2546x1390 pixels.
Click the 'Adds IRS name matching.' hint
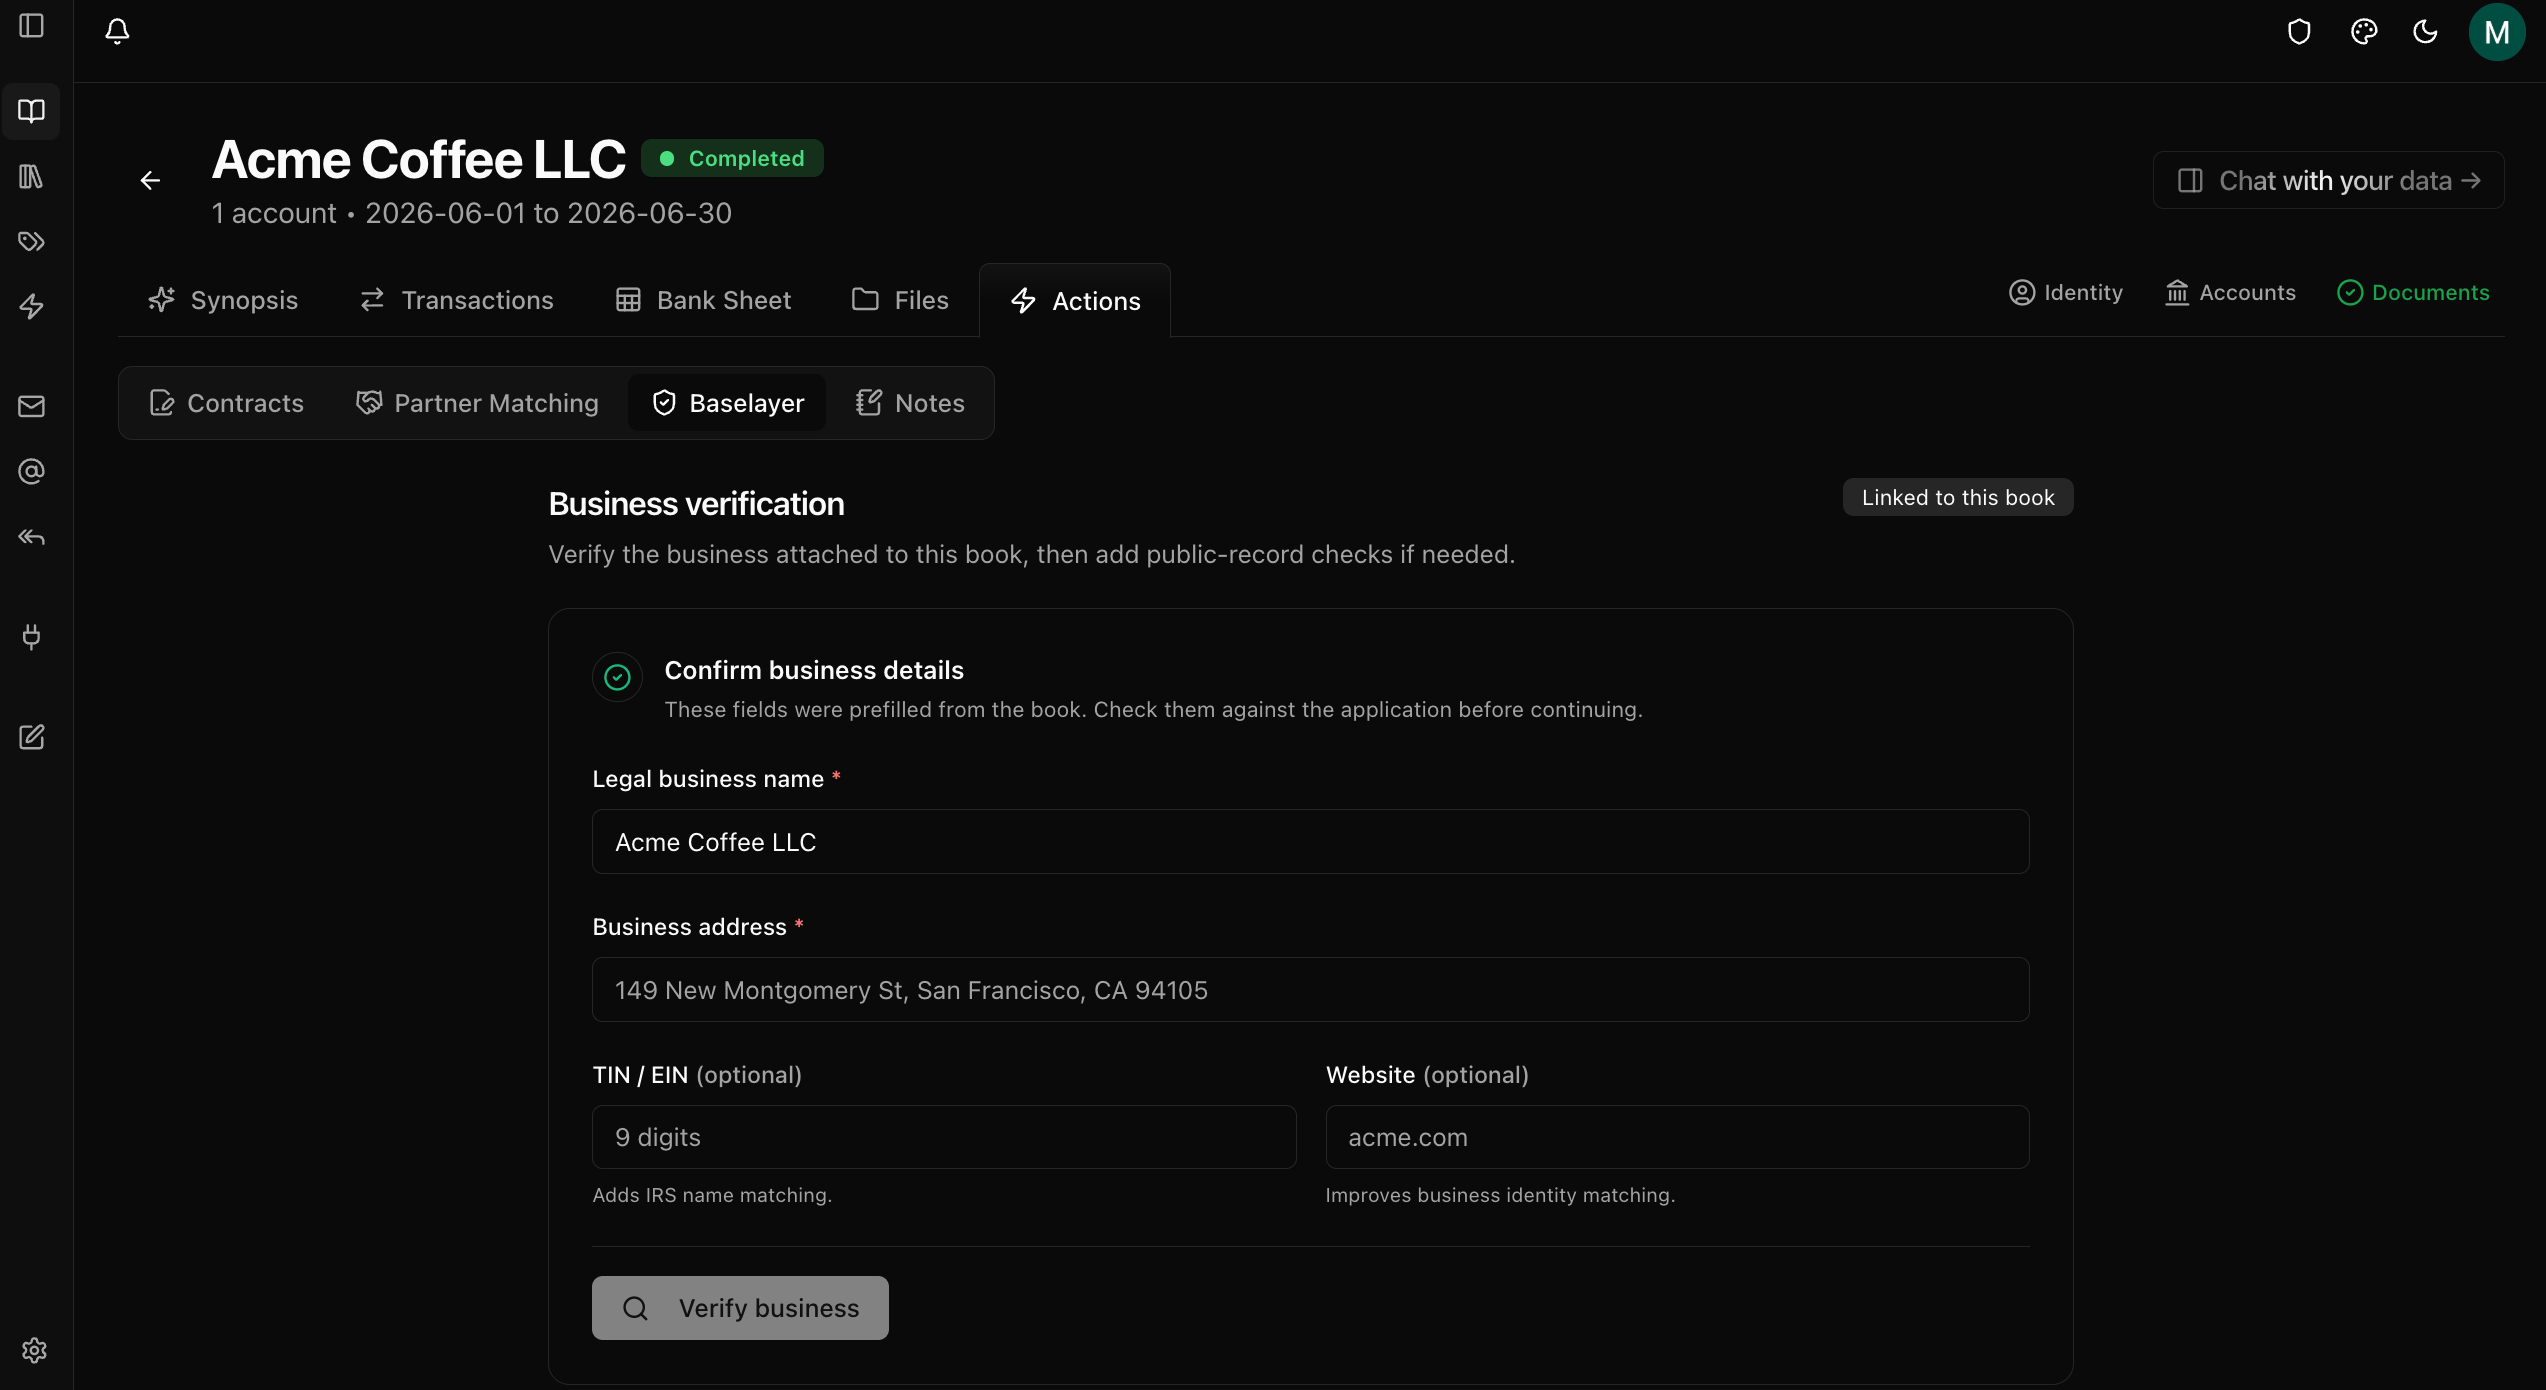tap(712, 1195)
